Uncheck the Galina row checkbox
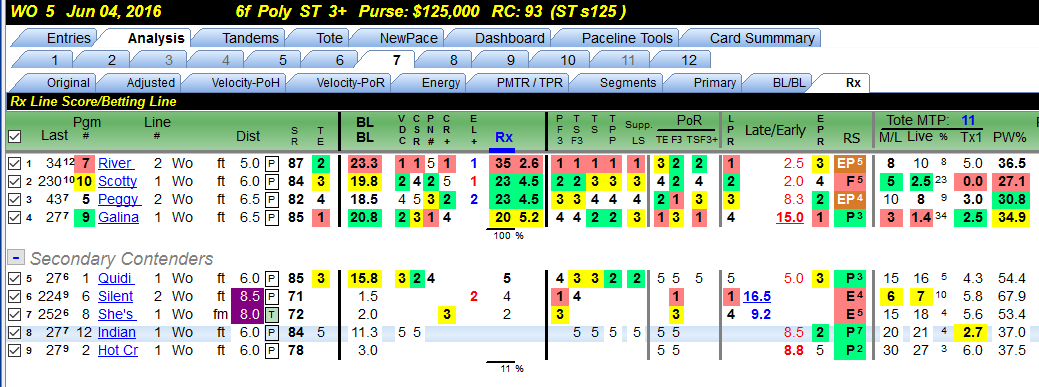1039x387 pixels. (x=14, y=217)
